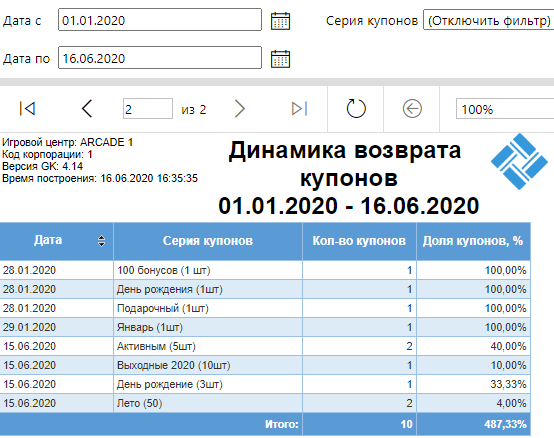Select the Подарочный (1шт) cell
554x438 pixels.
[208, 308]
